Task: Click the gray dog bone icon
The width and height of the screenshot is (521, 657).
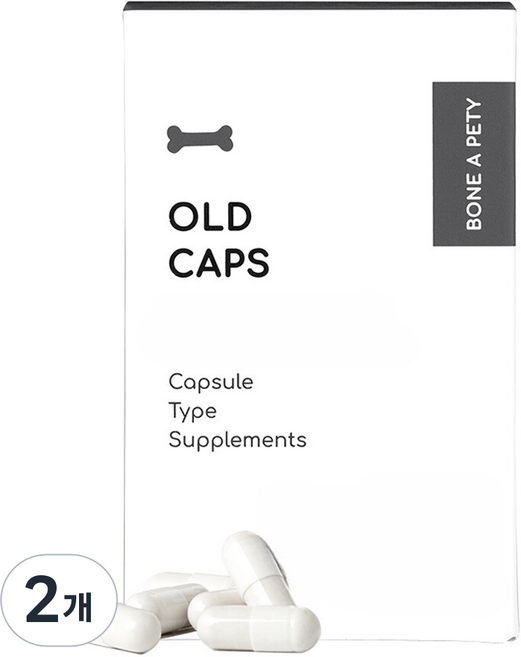Action: (200, 139)
